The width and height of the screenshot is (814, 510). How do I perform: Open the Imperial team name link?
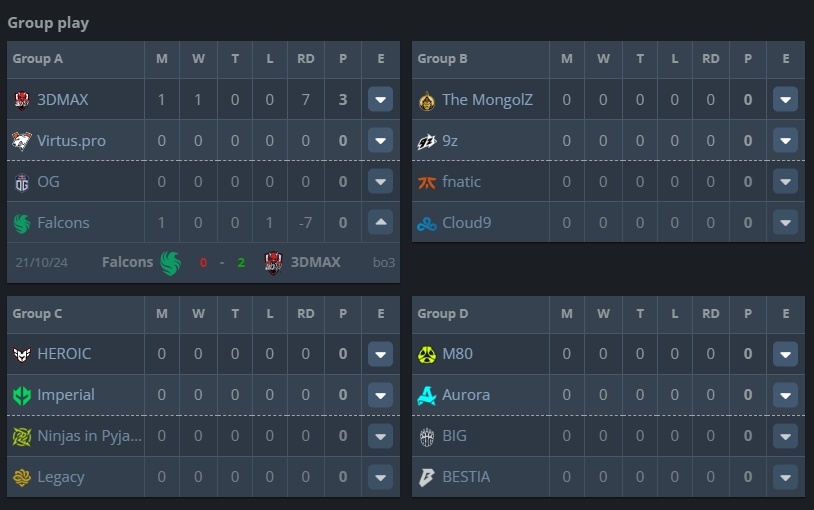tap(66, 395)
